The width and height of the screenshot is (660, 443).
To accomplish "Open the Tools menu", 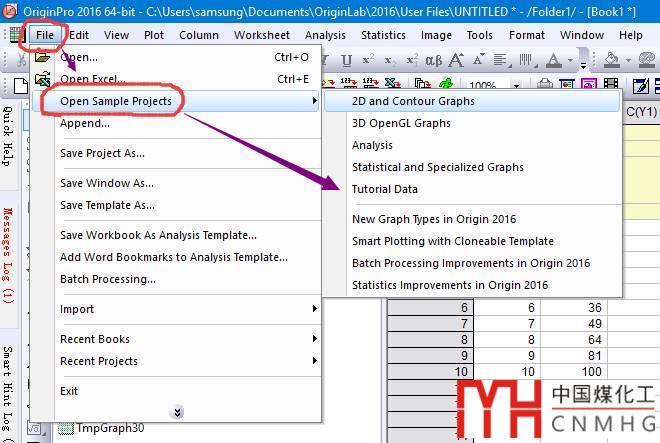I will [x=479, y=35].
